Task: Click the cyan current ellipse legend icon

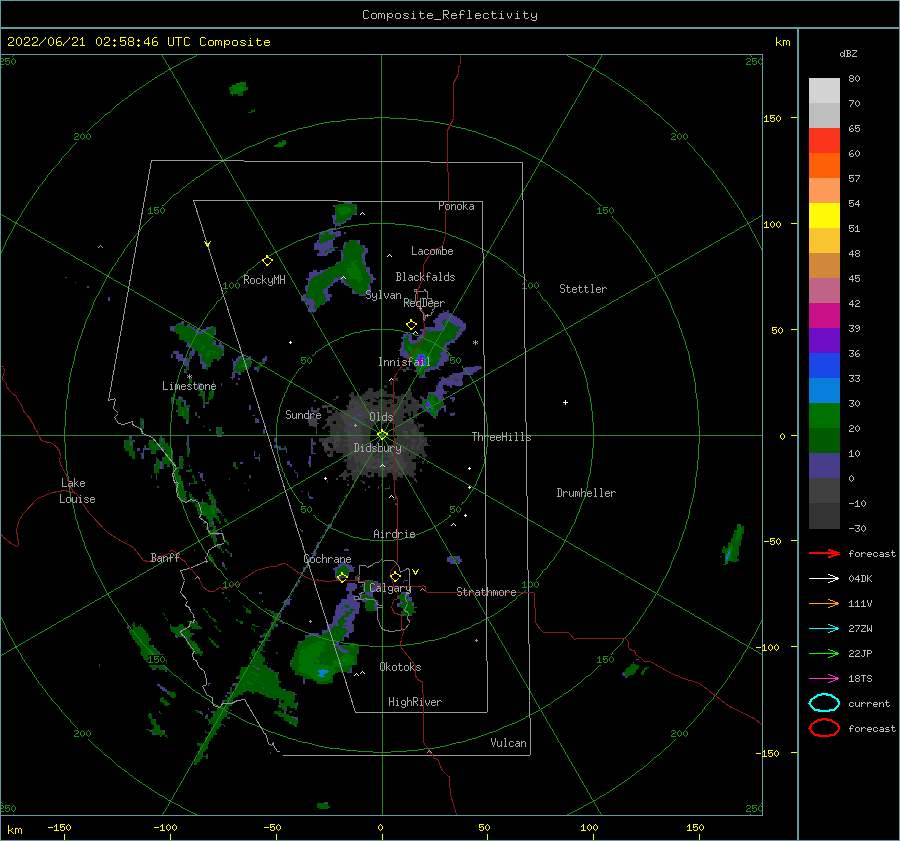Action: tap(824, 703)
